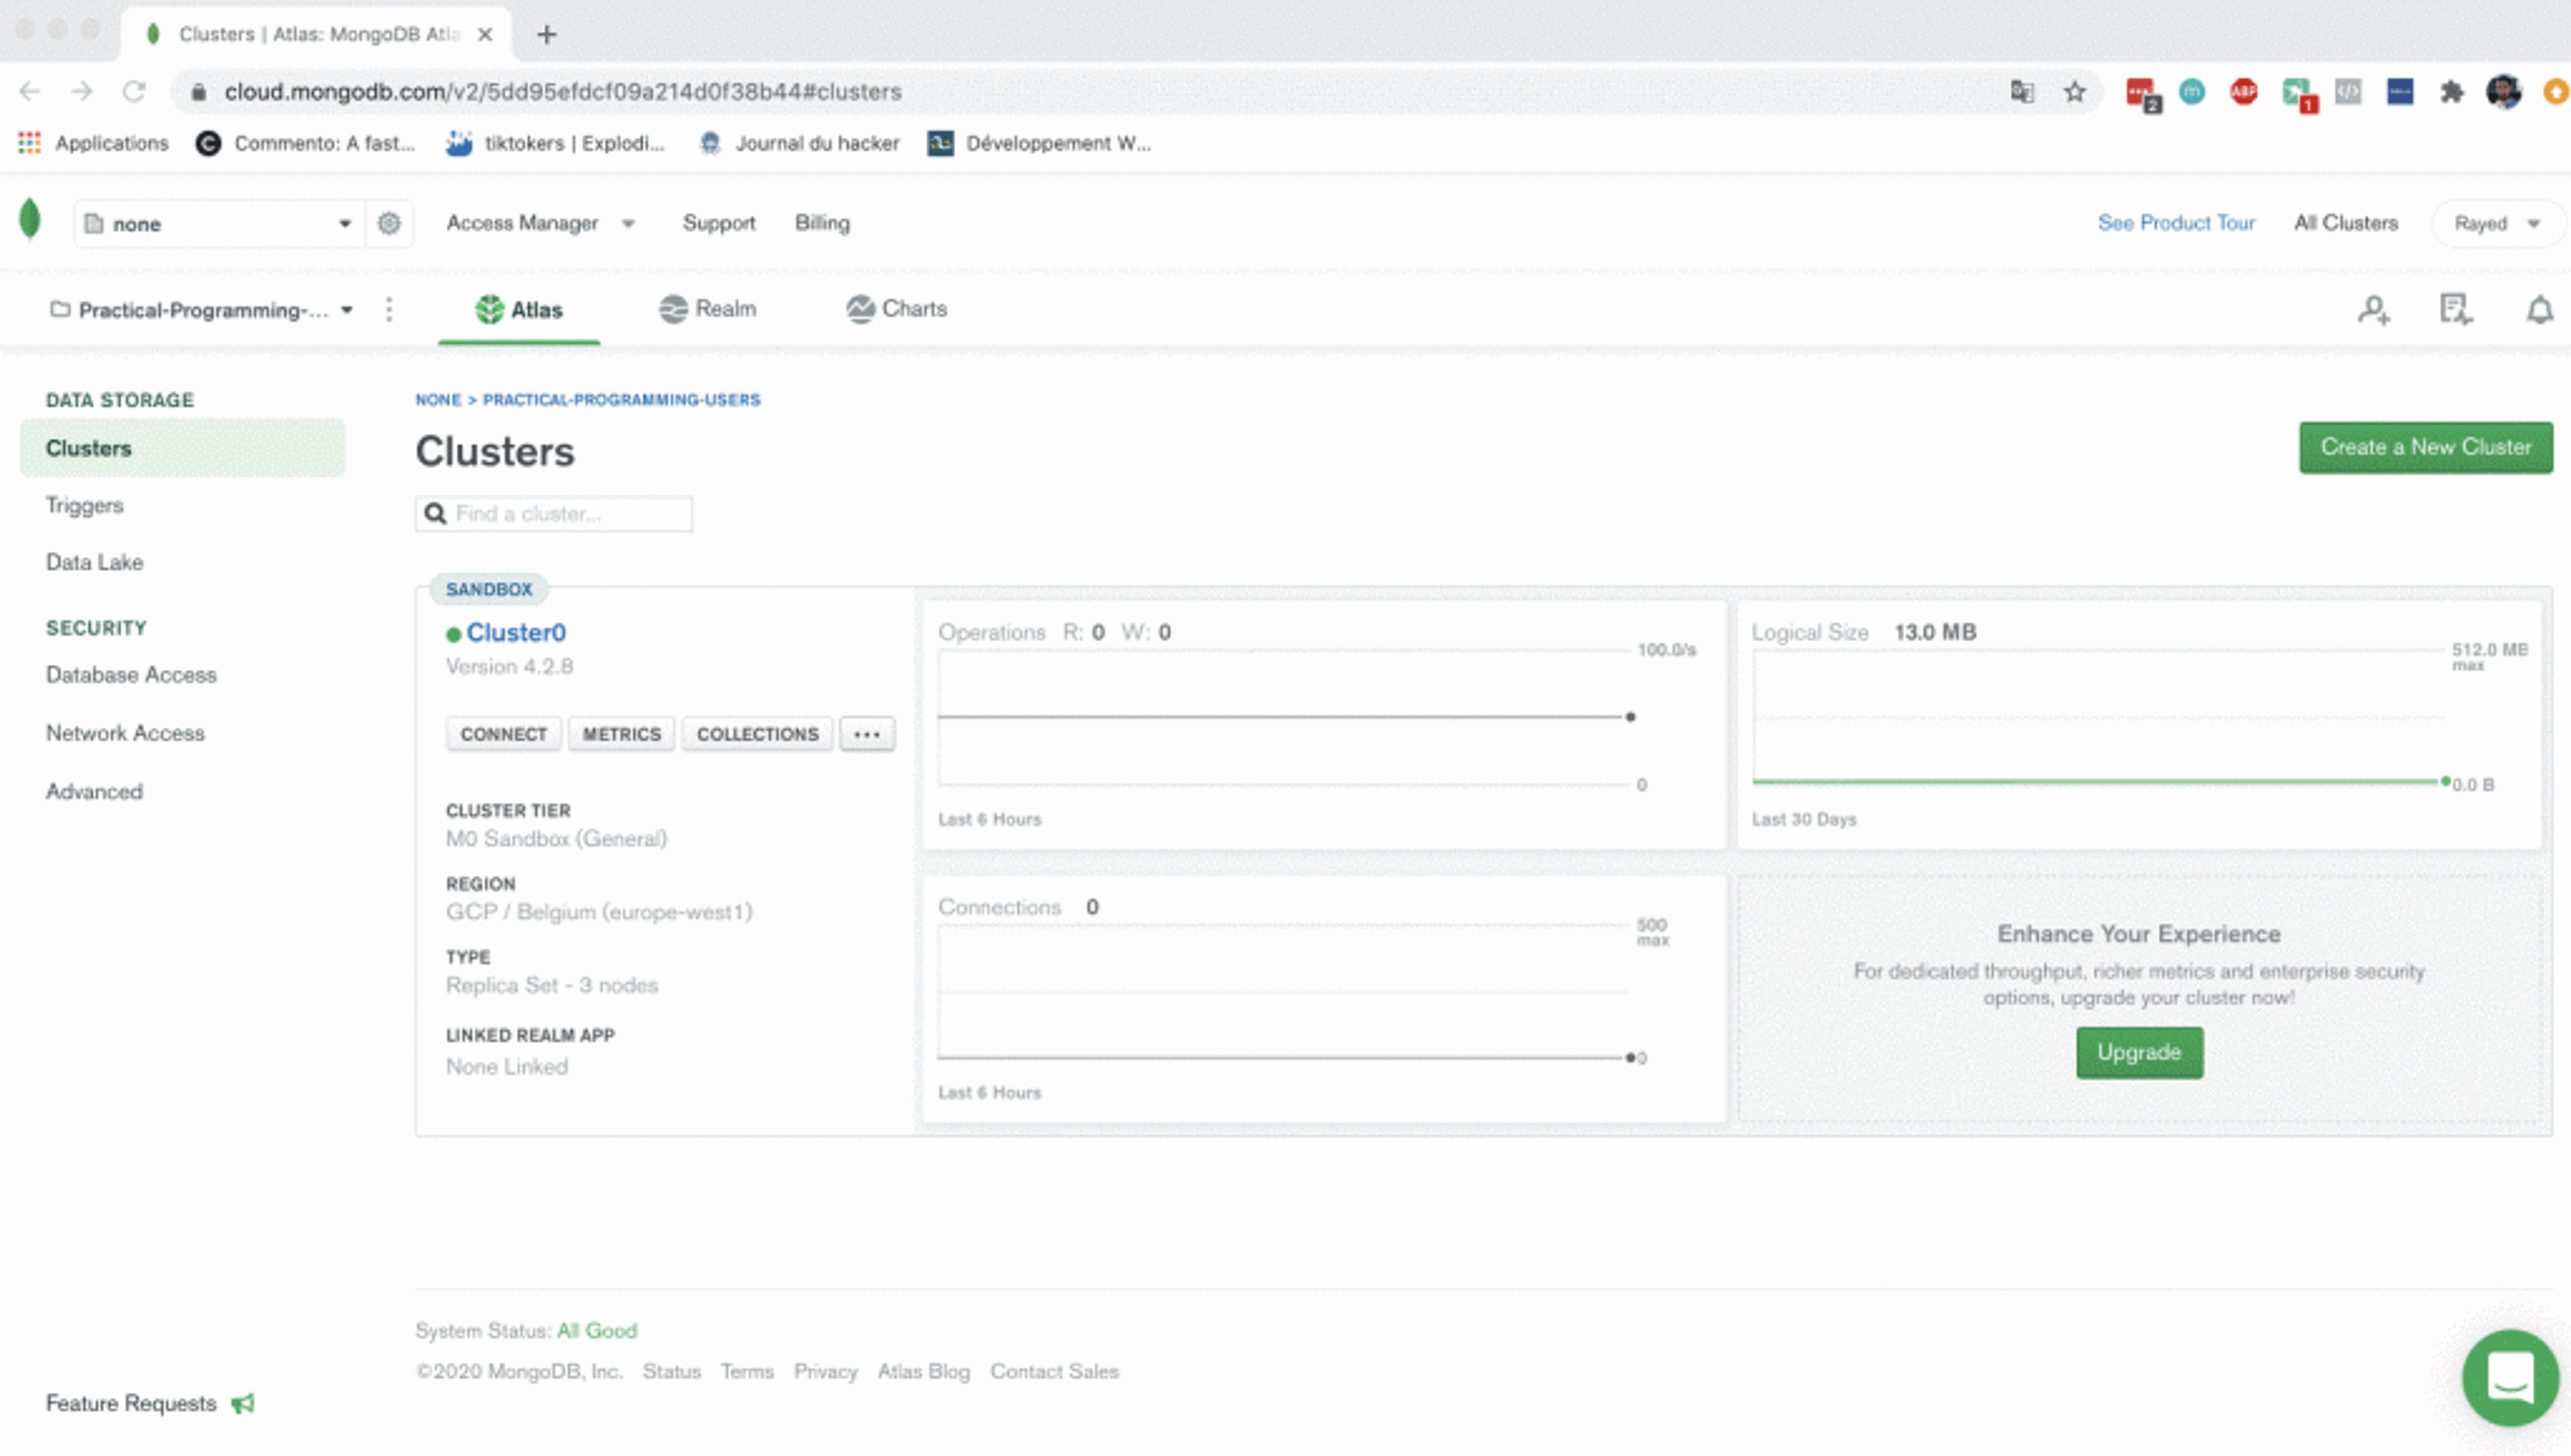
Task: Open the Terms footer link
Action: tap(747, 1372)
